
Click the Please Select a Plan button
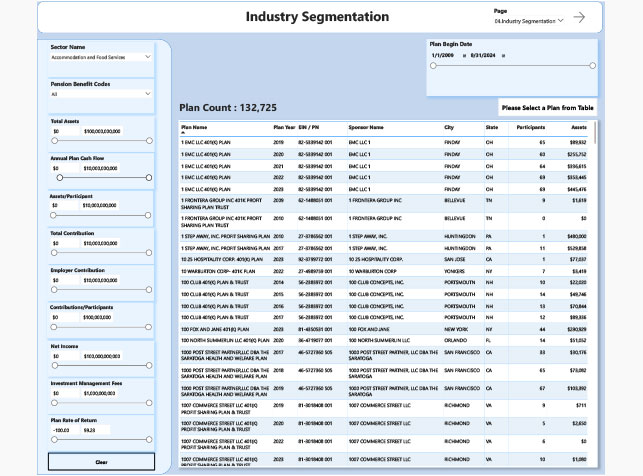pos(548,108)
